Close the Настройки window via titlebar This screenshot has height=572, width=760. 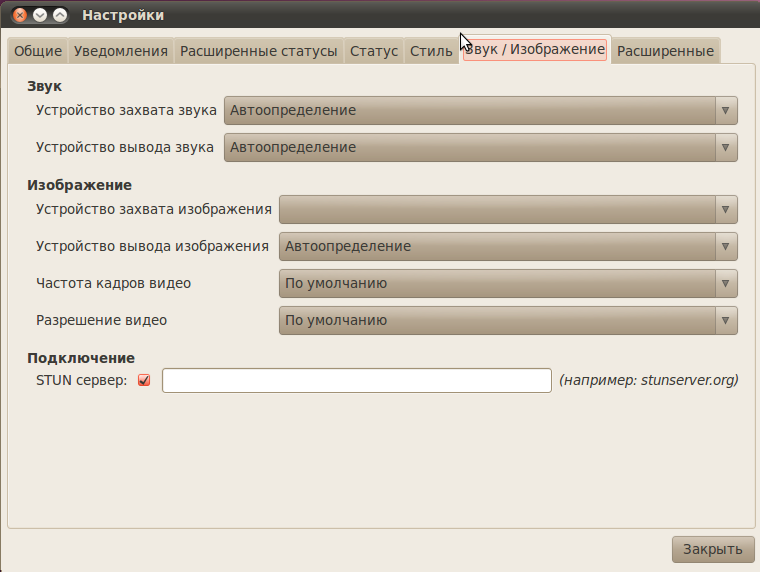tap(20, 15)
